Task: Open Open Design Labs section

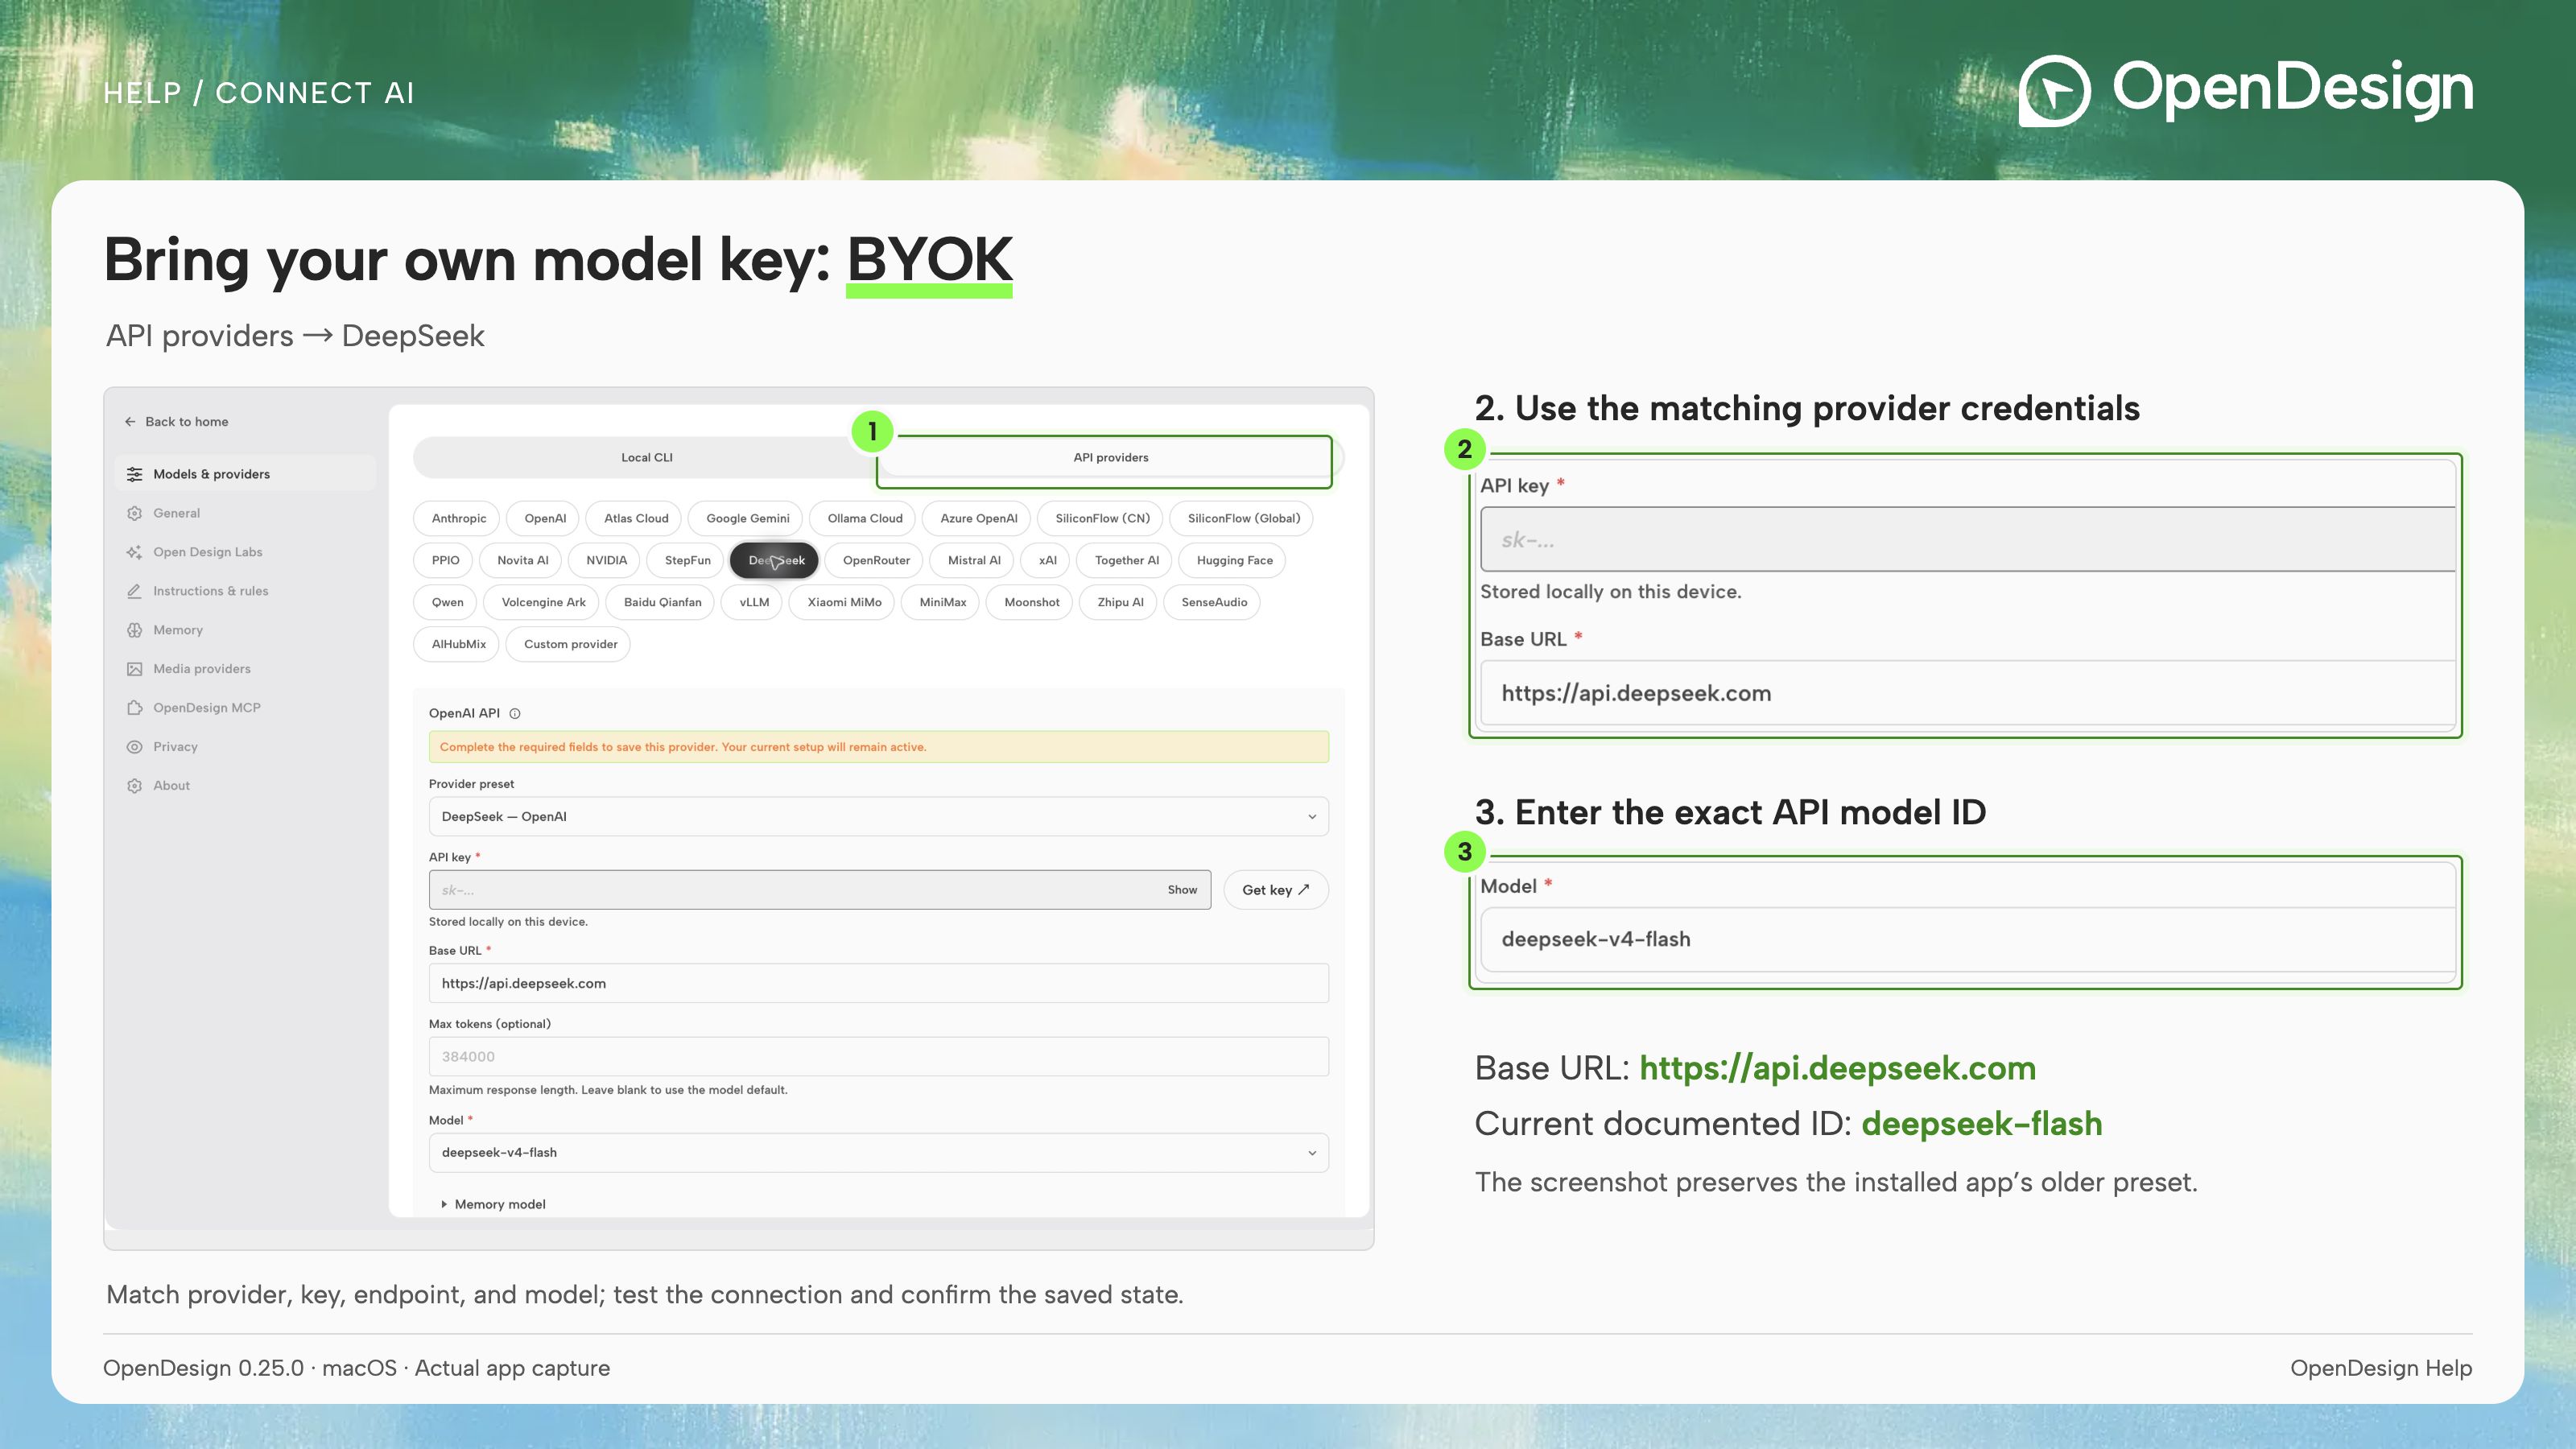Action: pyautogui.click(x=245, y=552)
